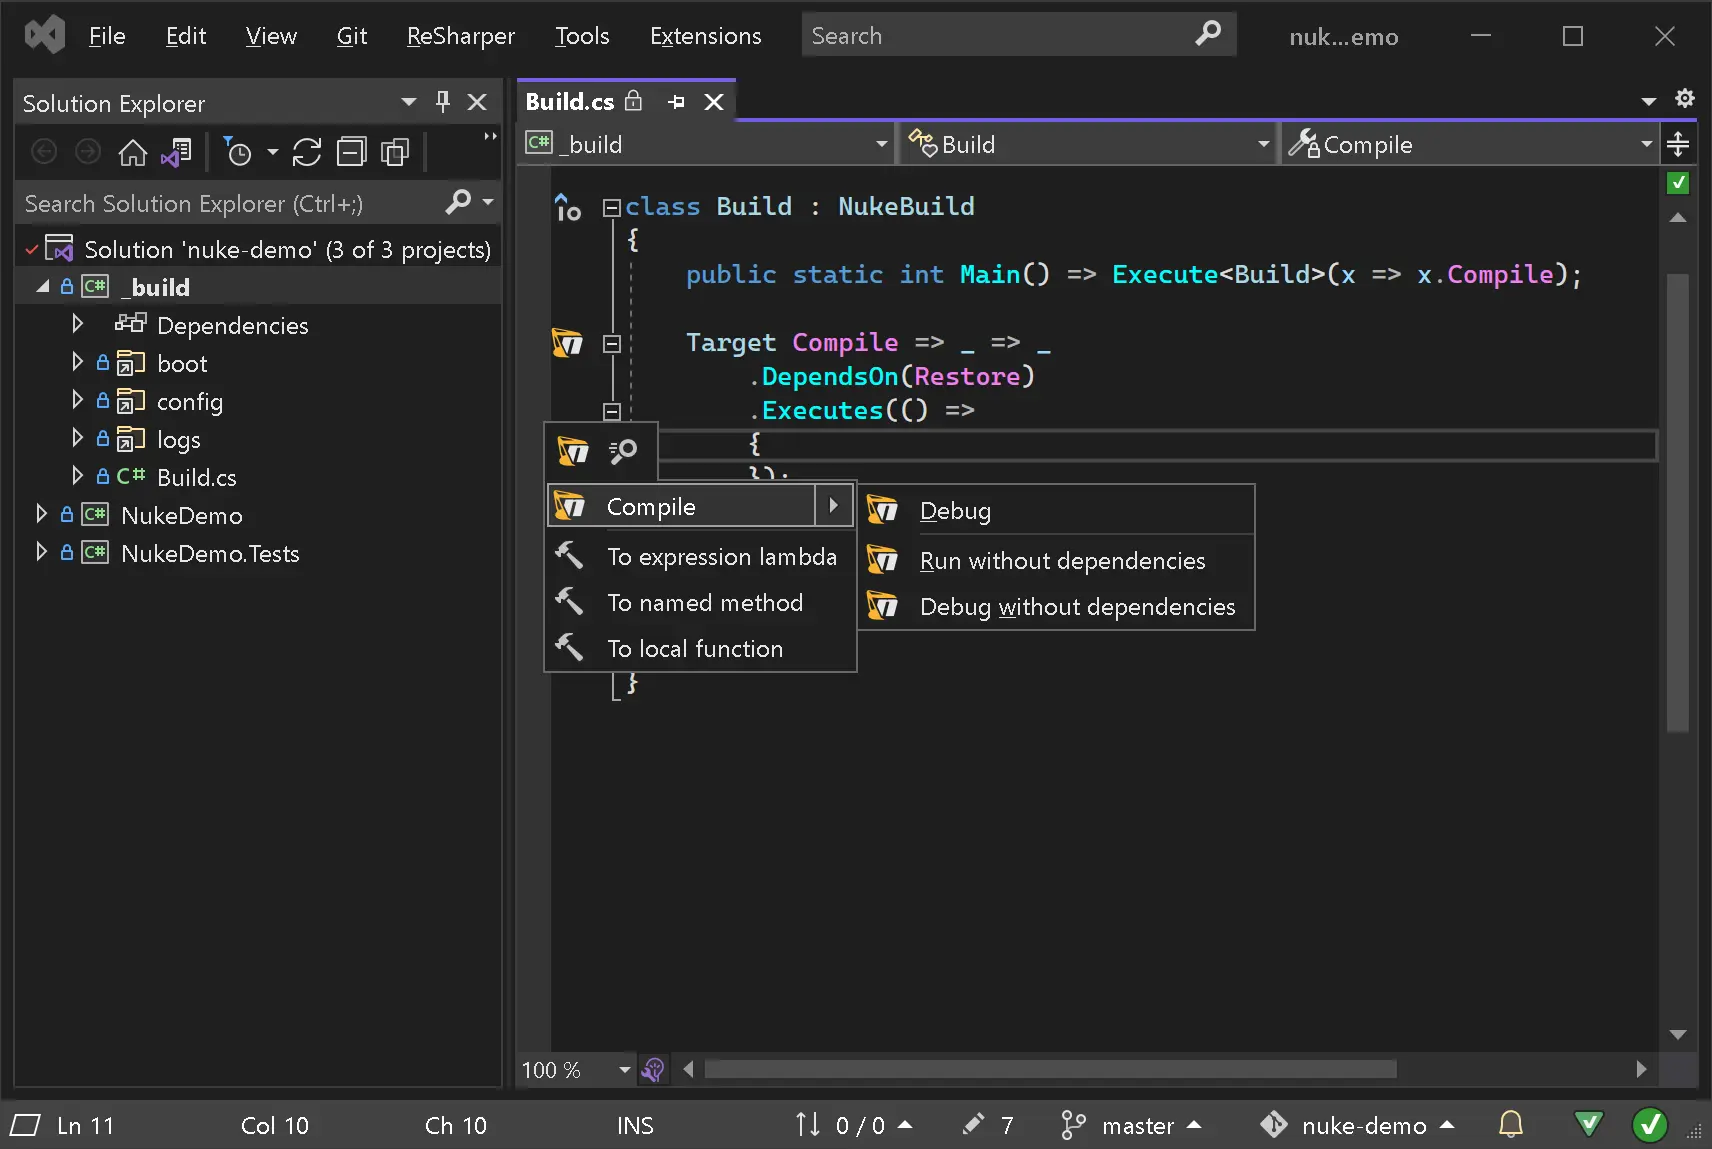1712x1149 pixels.
Task: Expand the logs folder
Action: [x=77, y=438]
